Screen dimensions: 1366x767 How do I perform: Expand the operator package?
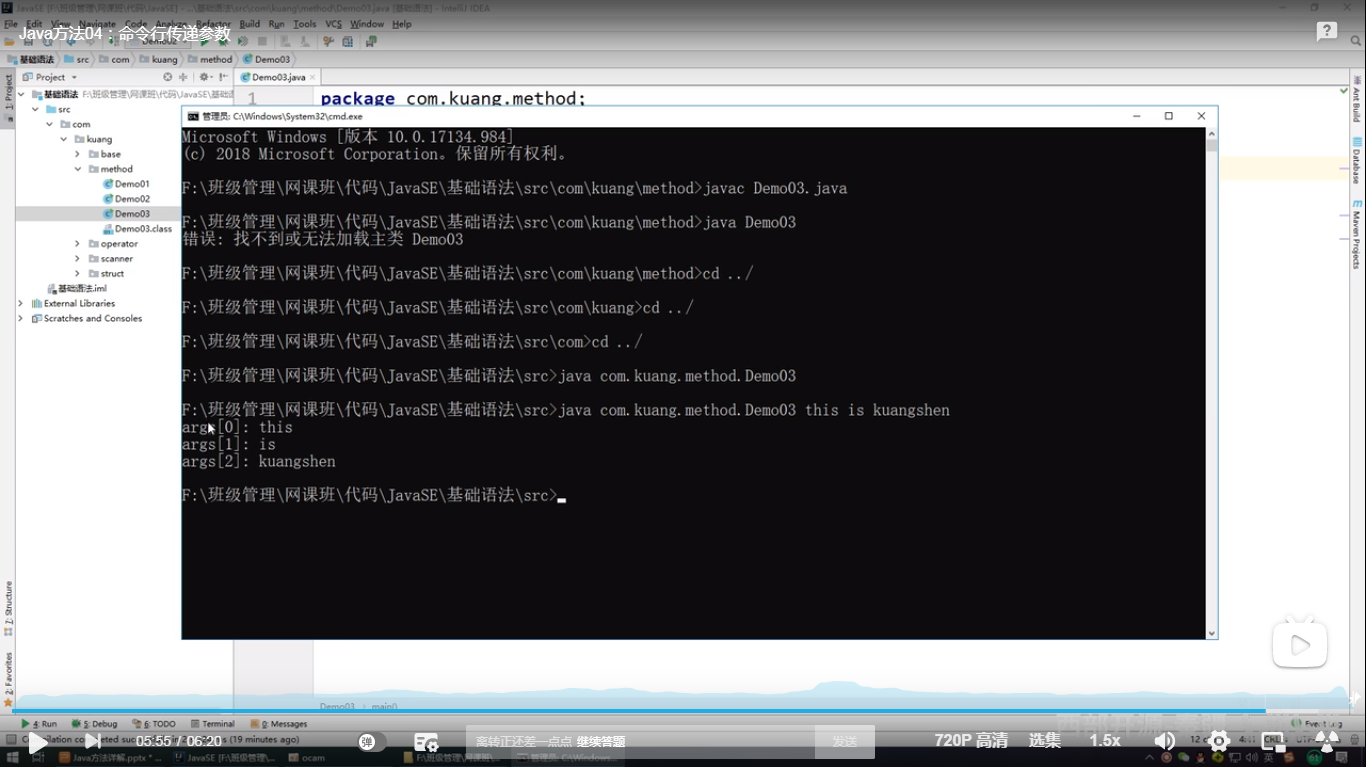pos(77,244)
